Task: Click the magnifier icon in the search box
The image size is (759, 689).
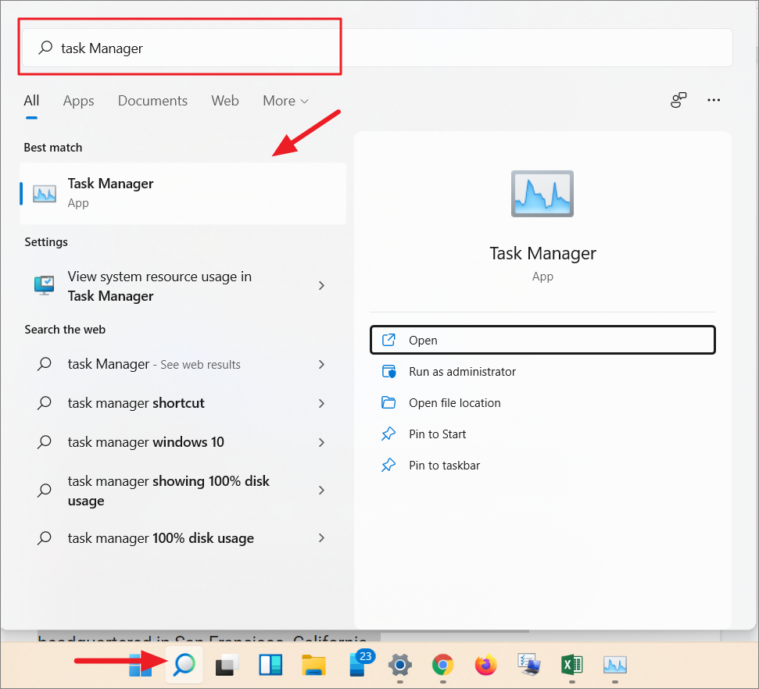Action: 46,47
